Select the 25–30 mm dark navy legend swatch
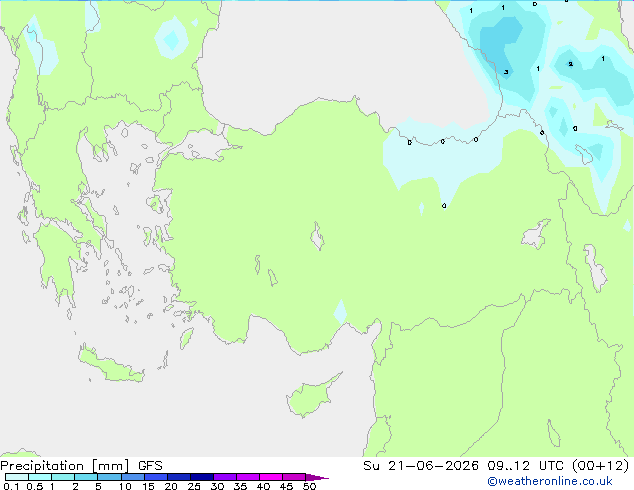Screen dimensions: 634x490 point(202,477)
